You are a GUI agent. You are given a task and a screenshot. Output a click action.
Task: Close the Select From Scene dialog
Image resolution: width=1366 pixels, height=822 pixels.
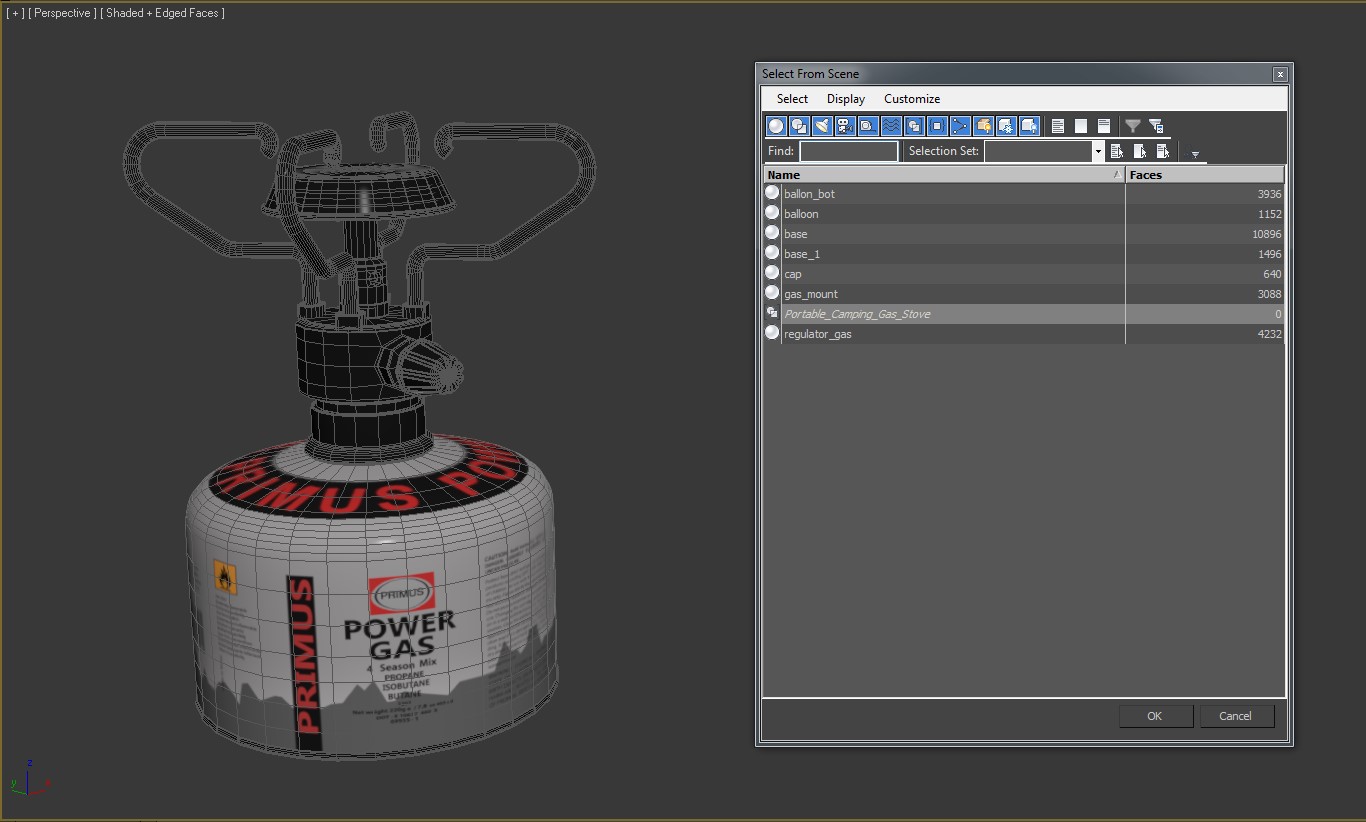click(1280, 74)
